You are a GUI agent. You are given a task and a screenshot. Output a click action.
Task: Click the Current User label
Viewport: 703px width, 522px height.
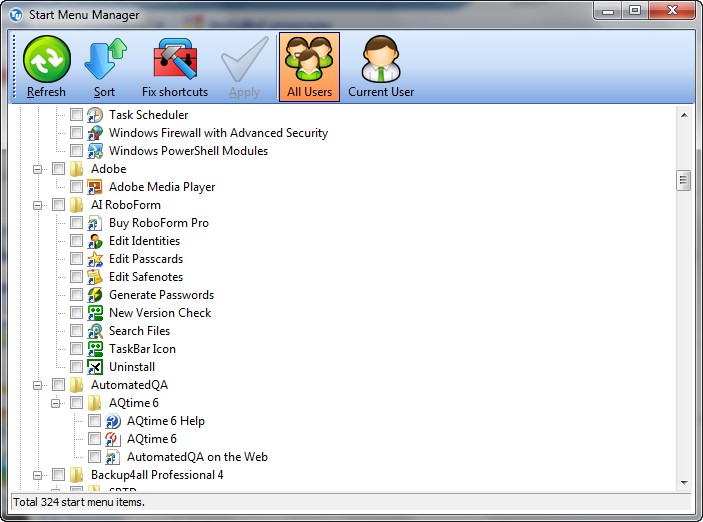(381, 92)
